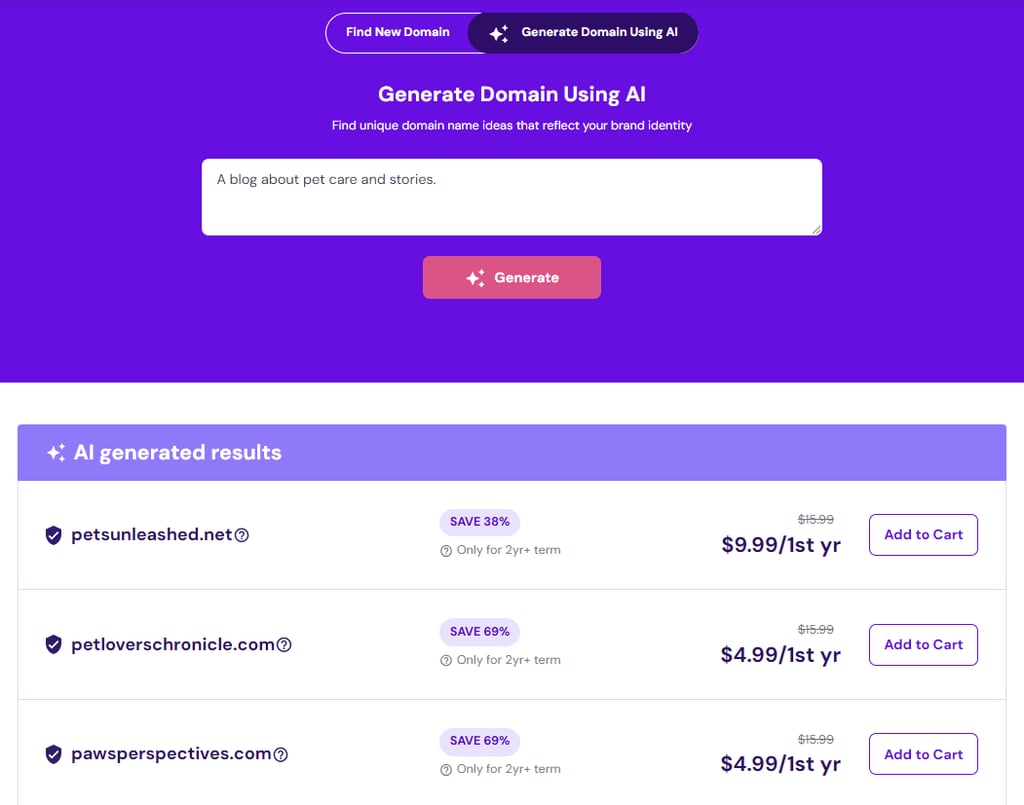Click info icon under SAVE 38% badge
This screenshot has width=1024, height=805.
(x=446, y=551)
